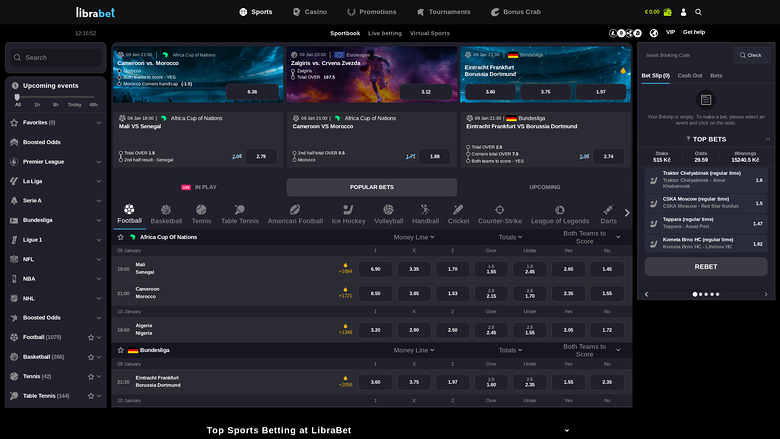Star the Football category in sidebar

coord(91,337)
